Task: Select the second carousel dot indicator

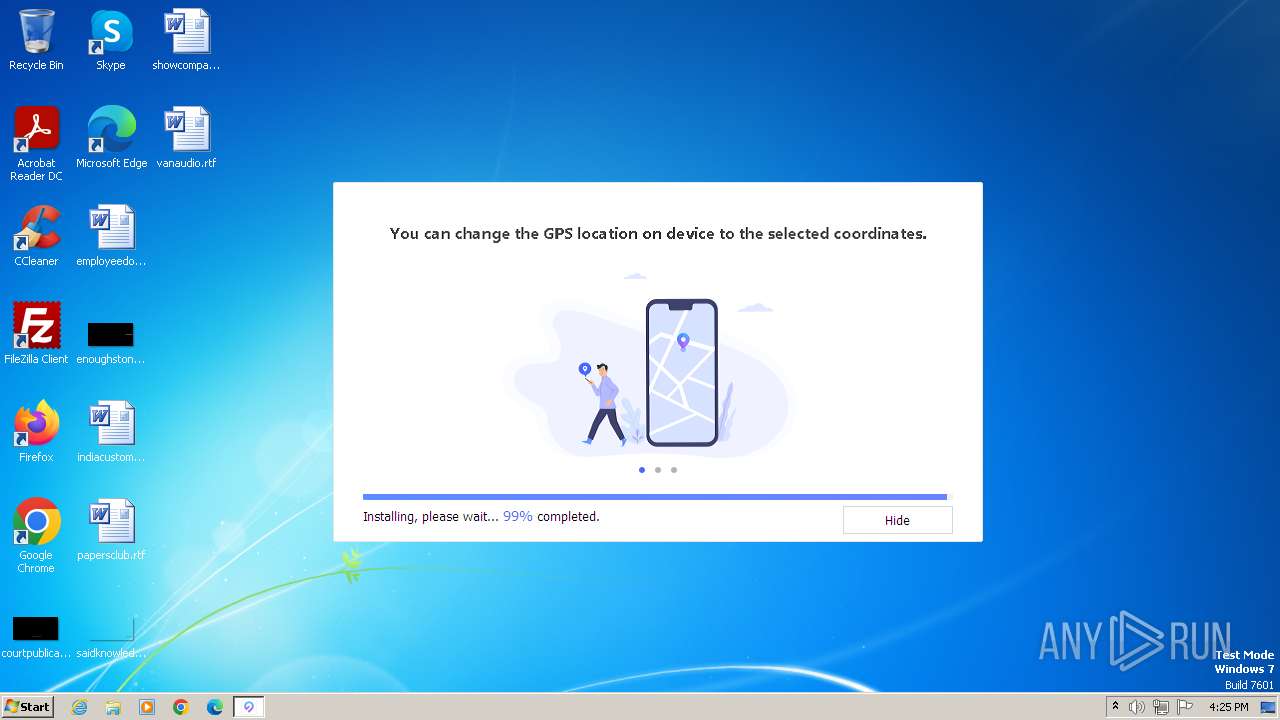Action: pos(657,469)
